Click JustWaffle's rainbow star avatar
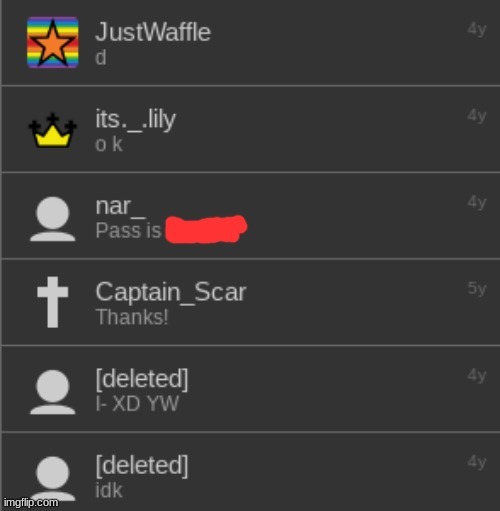The image size is (500, 511). click(x=53, y=42)
